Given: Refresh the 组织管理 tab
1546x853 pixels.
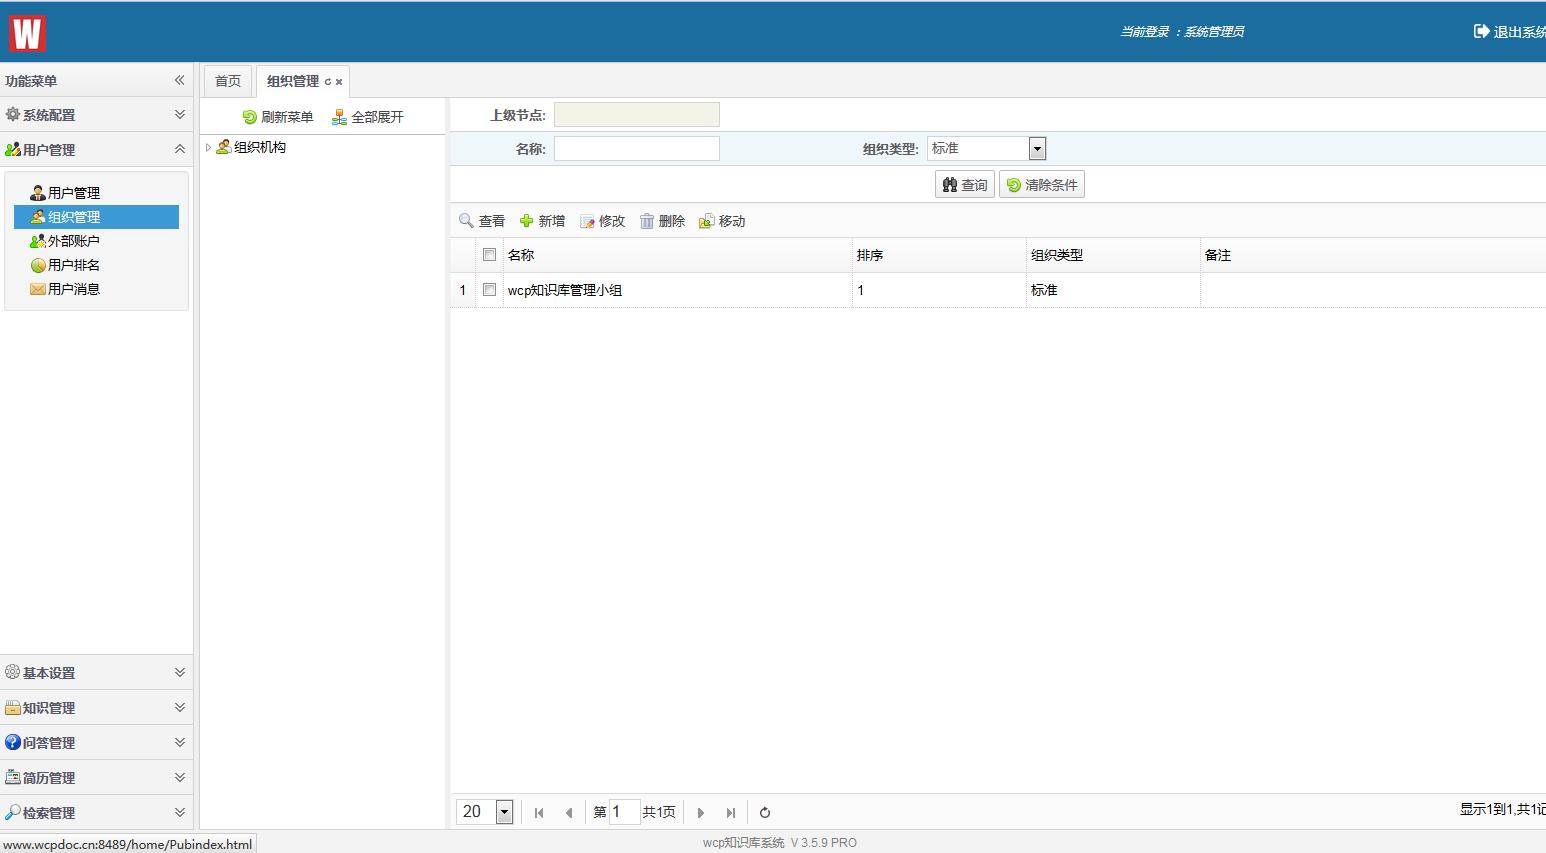Looking at the screenshot, I should [x=328, y=82].
